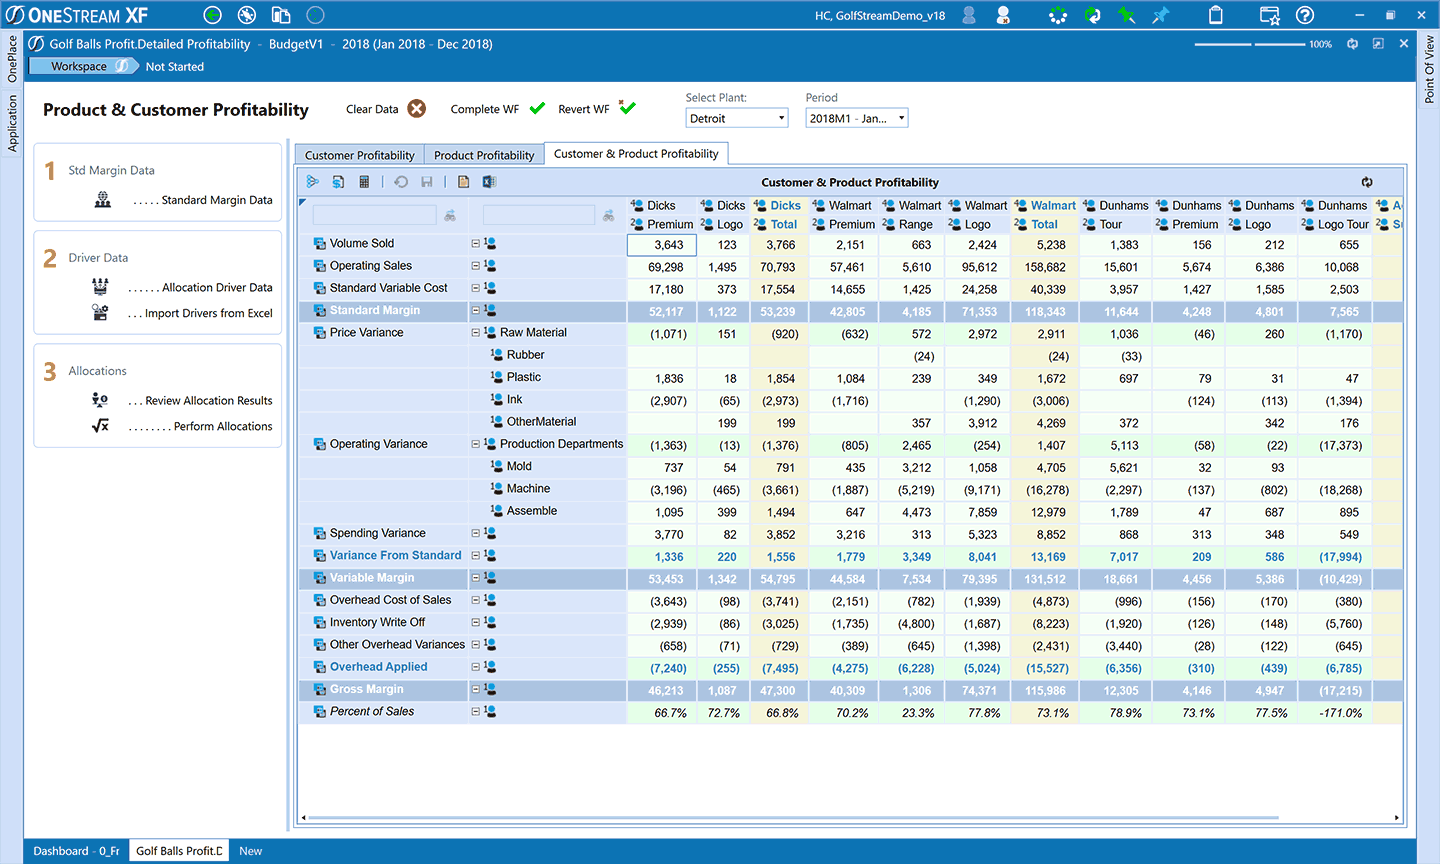This screenshot has height=864, width=1440.
Task: Click Import Drivers from Excel link
Action: click(208, 313)
